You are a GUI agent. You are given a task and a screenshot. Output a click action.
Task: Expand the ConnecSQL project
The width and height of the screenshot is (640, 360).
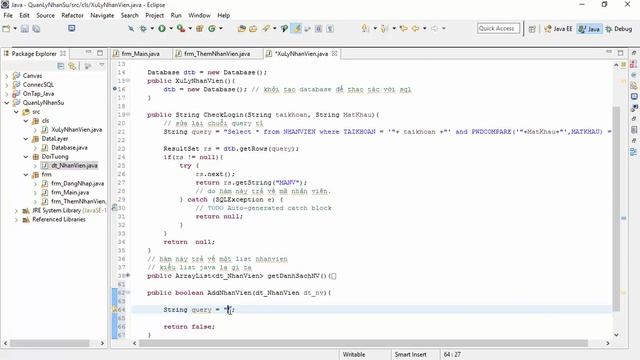[6, 85]
